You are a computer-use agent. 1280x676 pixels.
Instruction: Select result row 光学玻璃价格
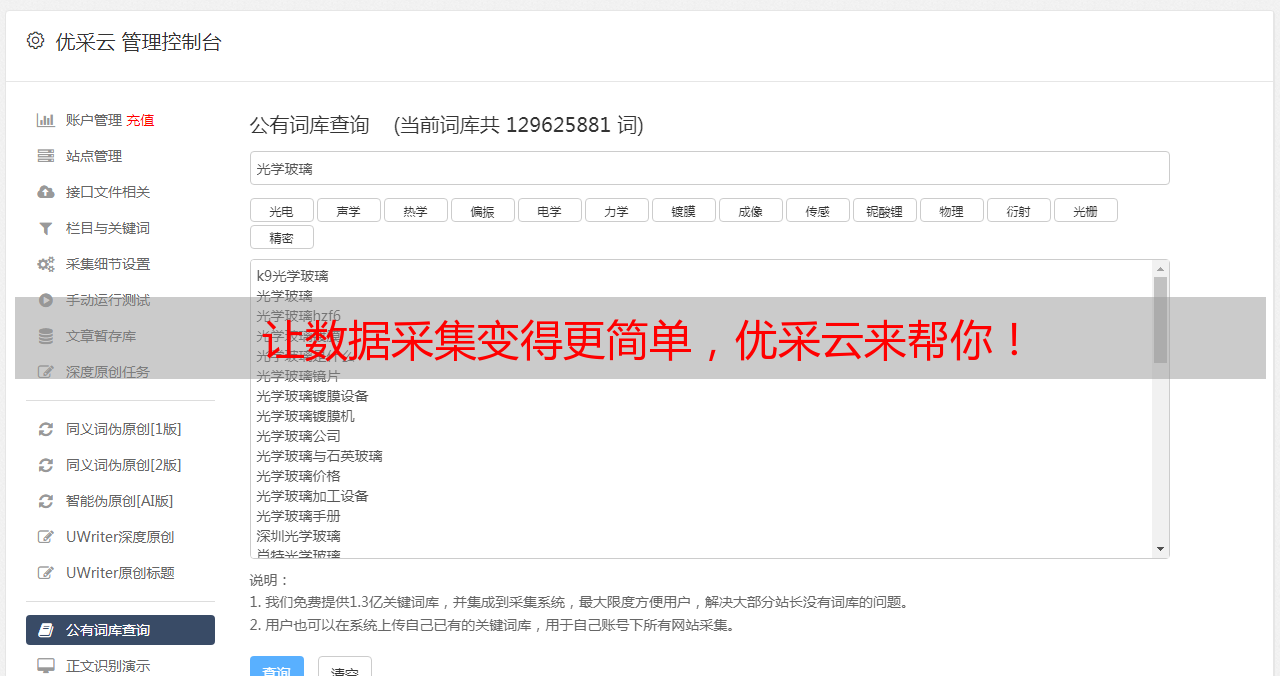(x=298, y=476)
